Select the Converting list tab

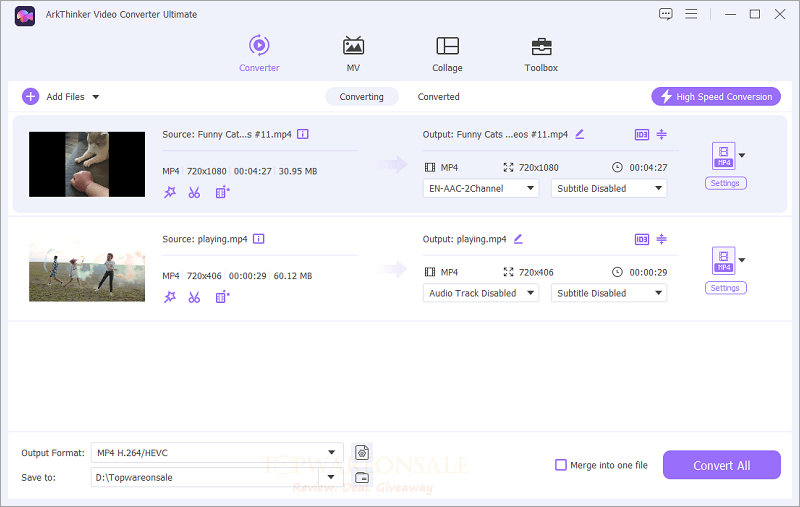(362, 96)
